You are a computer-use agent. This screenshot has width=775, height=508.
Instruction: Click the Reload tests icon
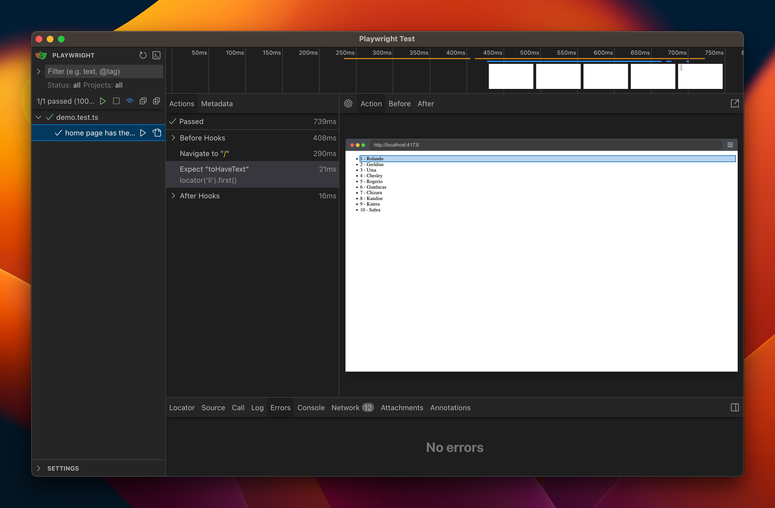click(143, 56)
